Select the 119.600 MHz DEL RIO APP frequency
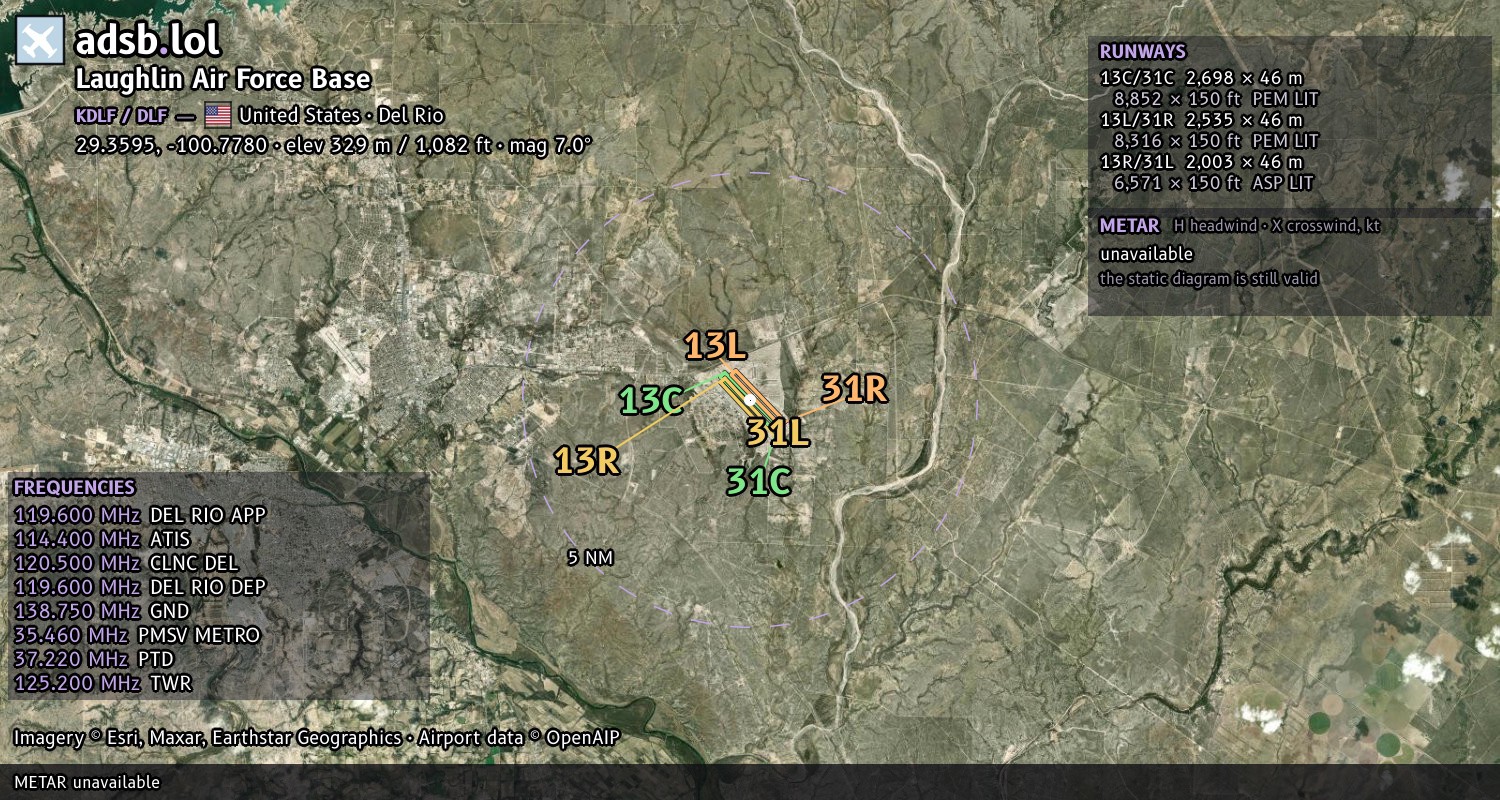Image resolution: width=1500 pixels, height=800 pixels. pyautogui.click(x=140, y=515)
